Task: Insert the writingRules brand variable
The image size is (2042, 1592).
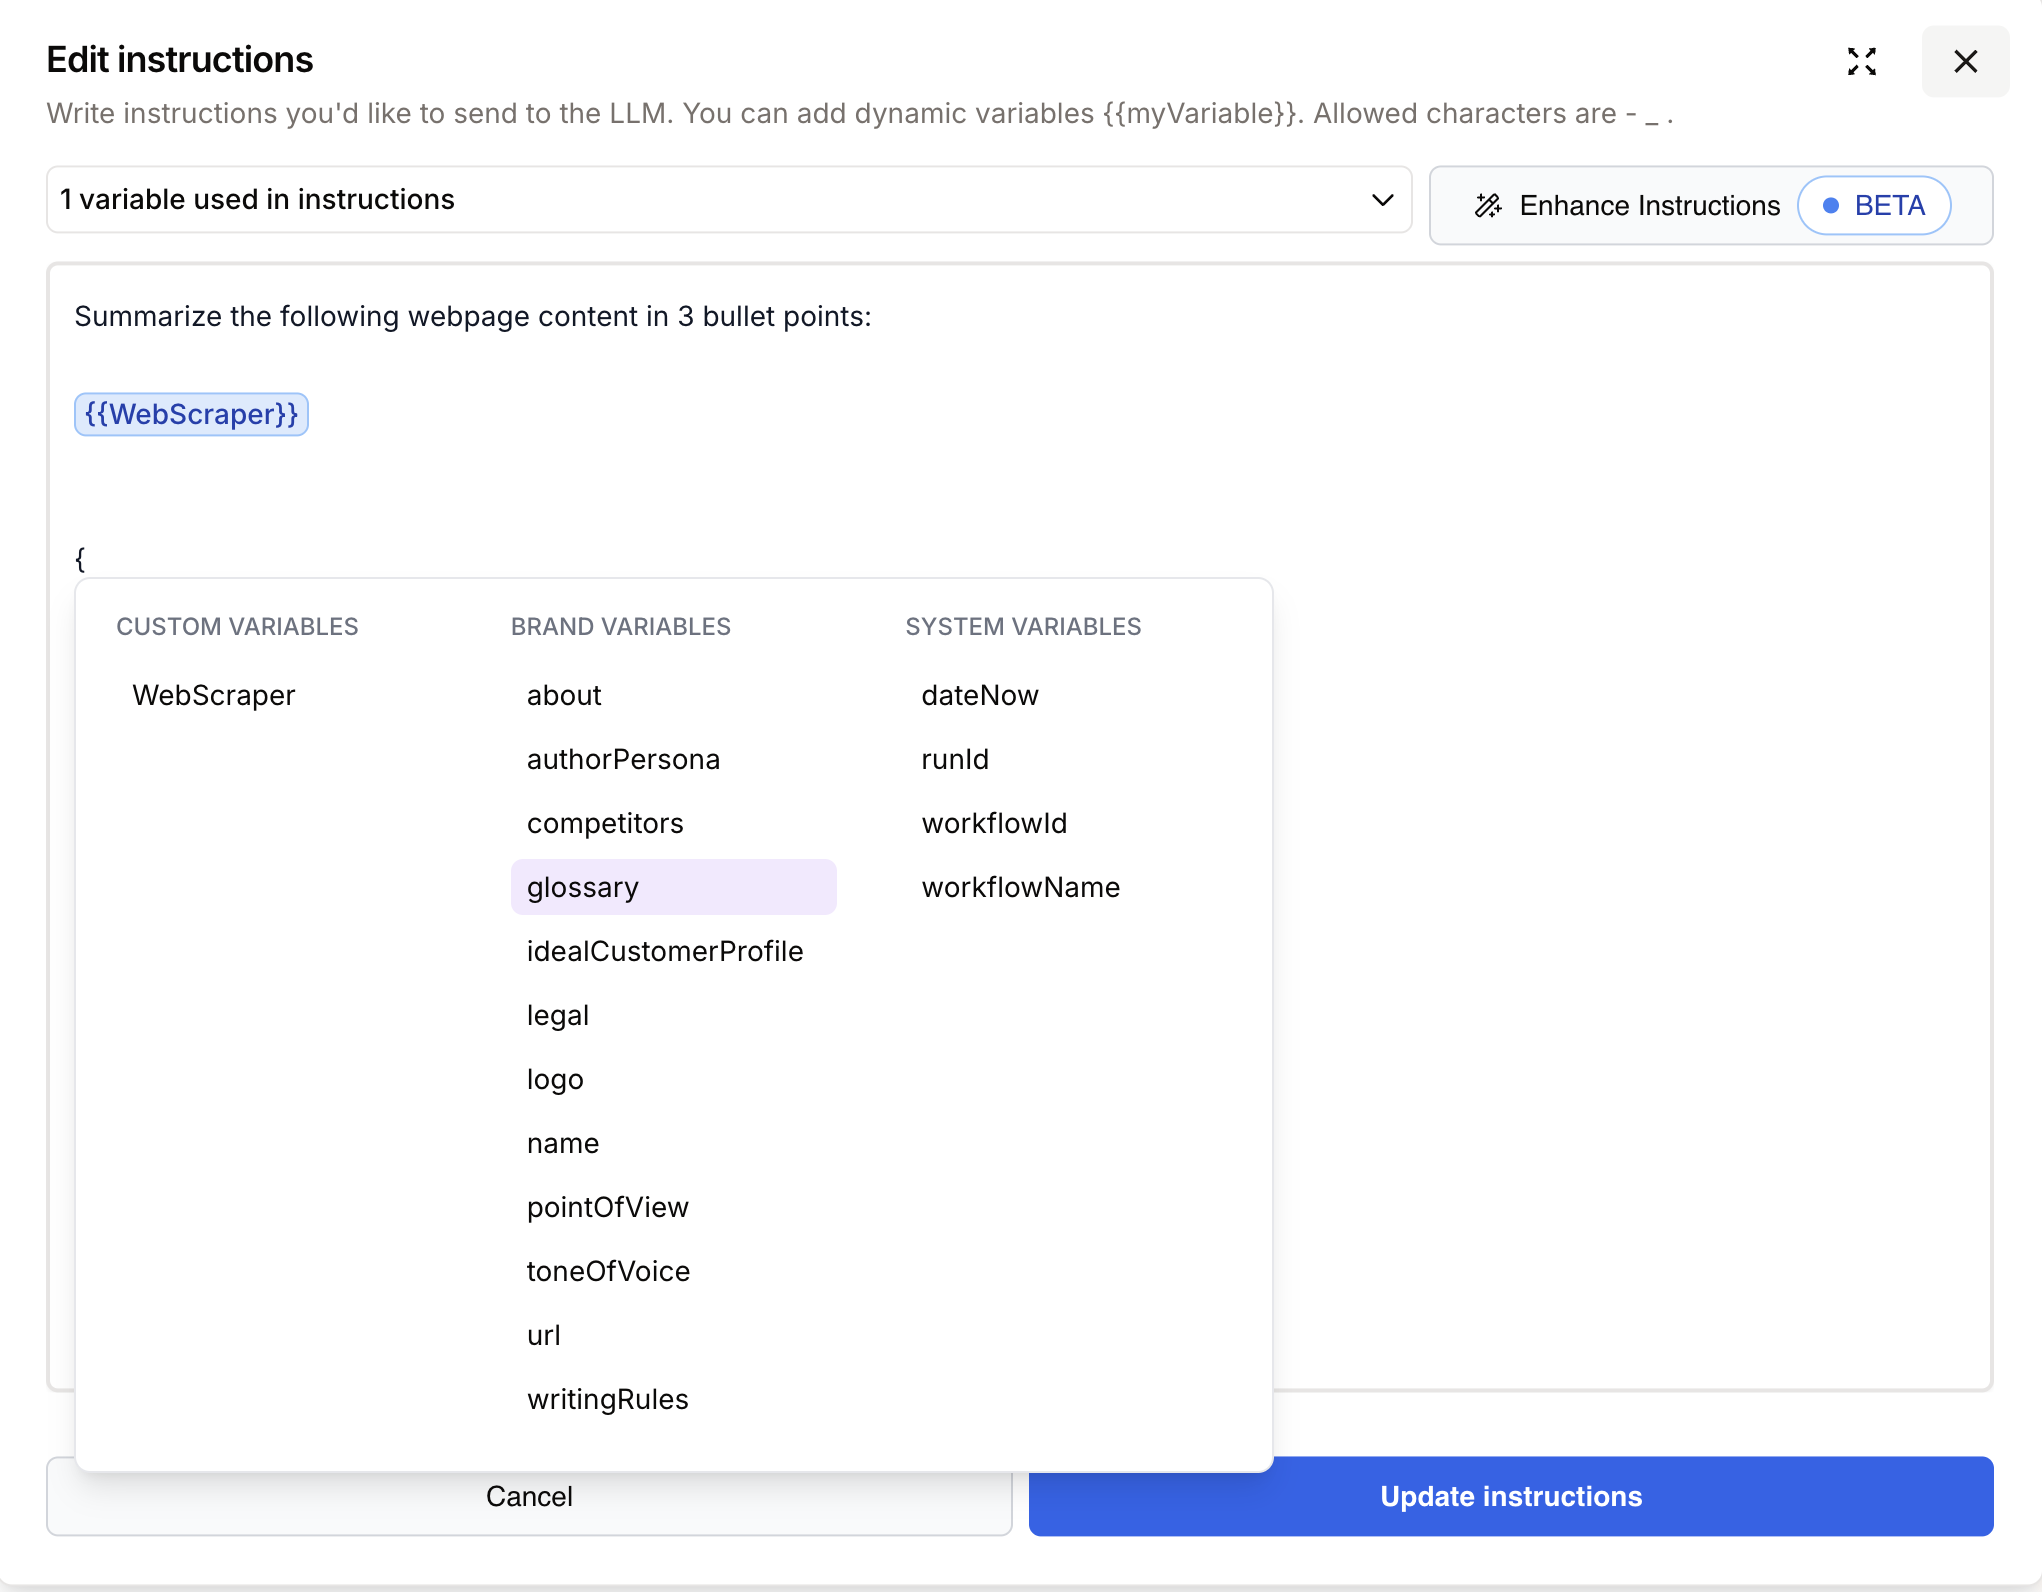Action: pyautogui.click(x=607, y=1398)
